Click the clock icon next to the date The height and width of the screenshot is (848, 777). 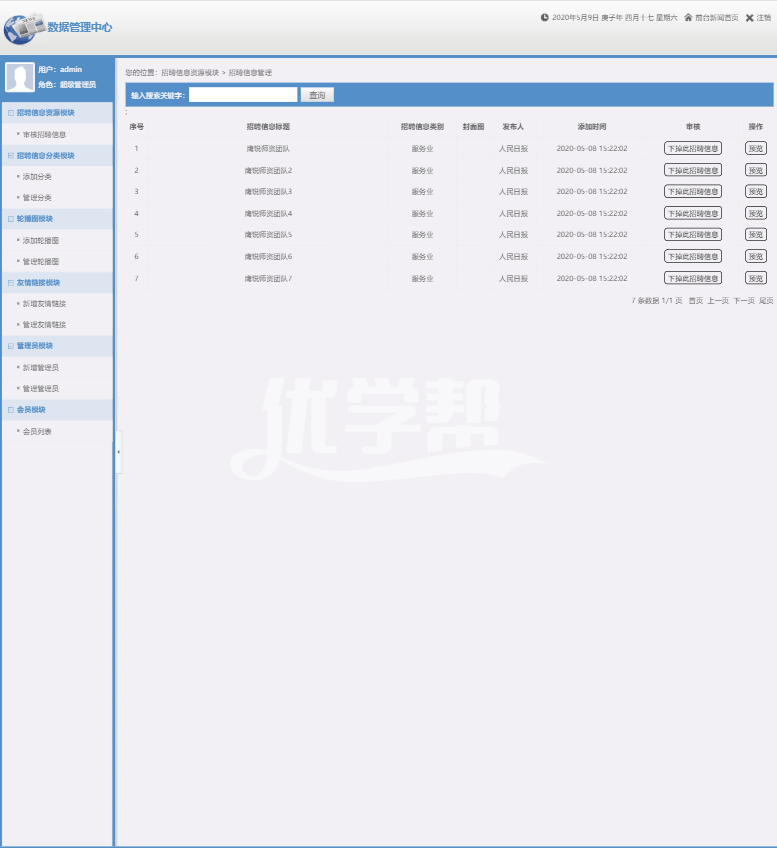[x=545, y=17]
